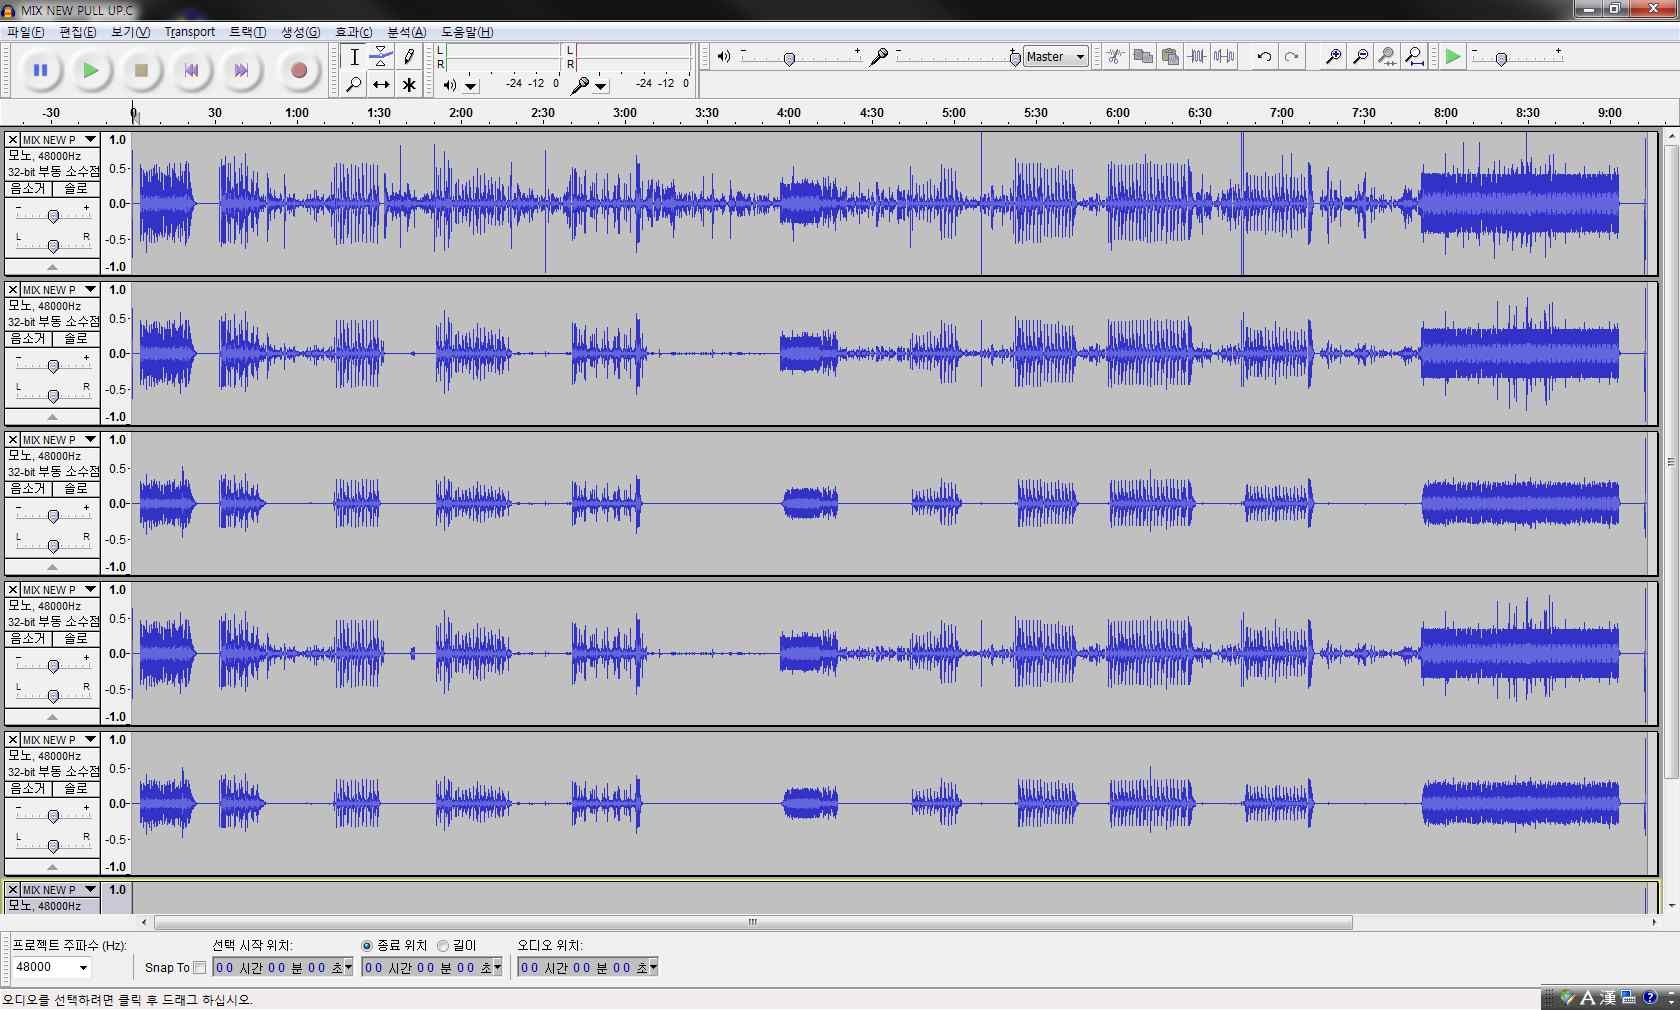Click the playback speed slider knob

[1501, 59]
